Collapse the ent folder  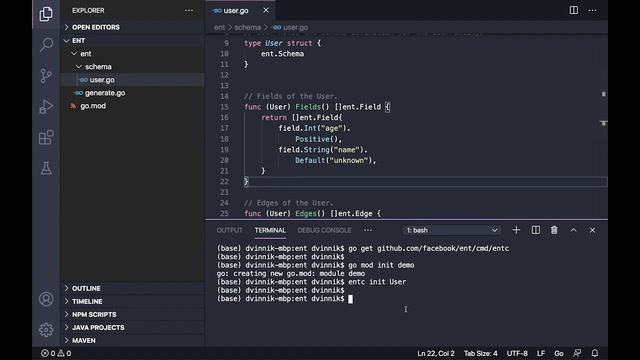133,53
